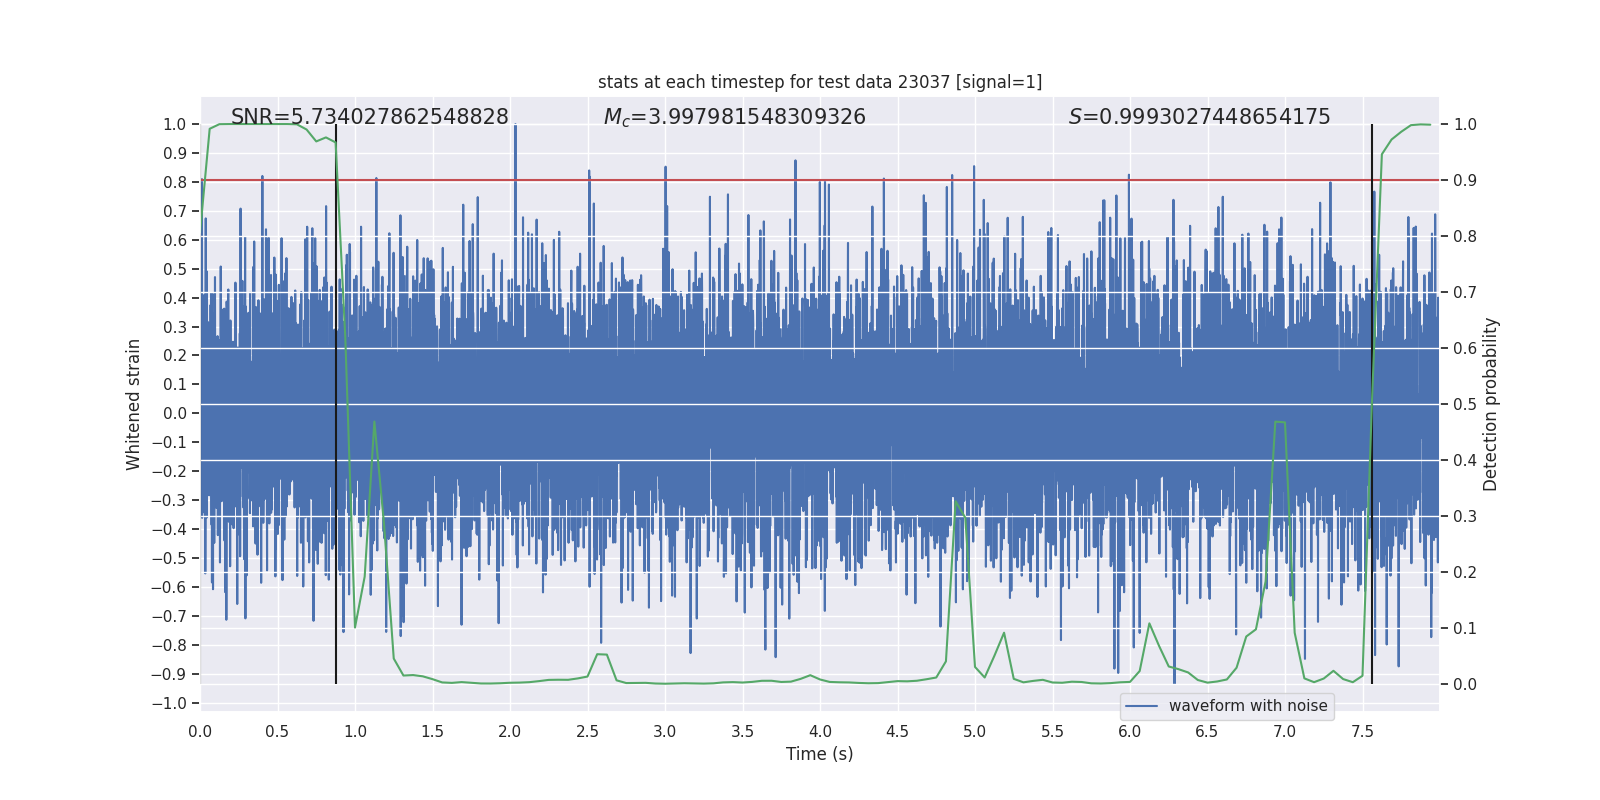Image resolution: width=1600 pixels, height=800 pixels.
Task: Click the 'Whitened strain' y-axis label
Action: tap(134, 404)
